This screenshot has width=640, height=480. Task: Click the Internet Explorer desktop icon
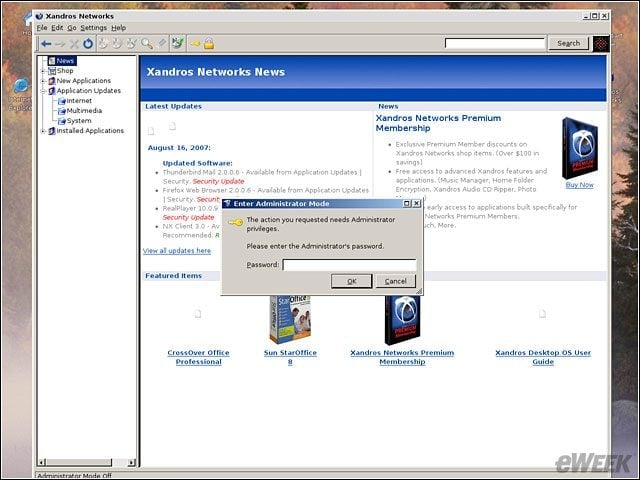coord(20,86)
